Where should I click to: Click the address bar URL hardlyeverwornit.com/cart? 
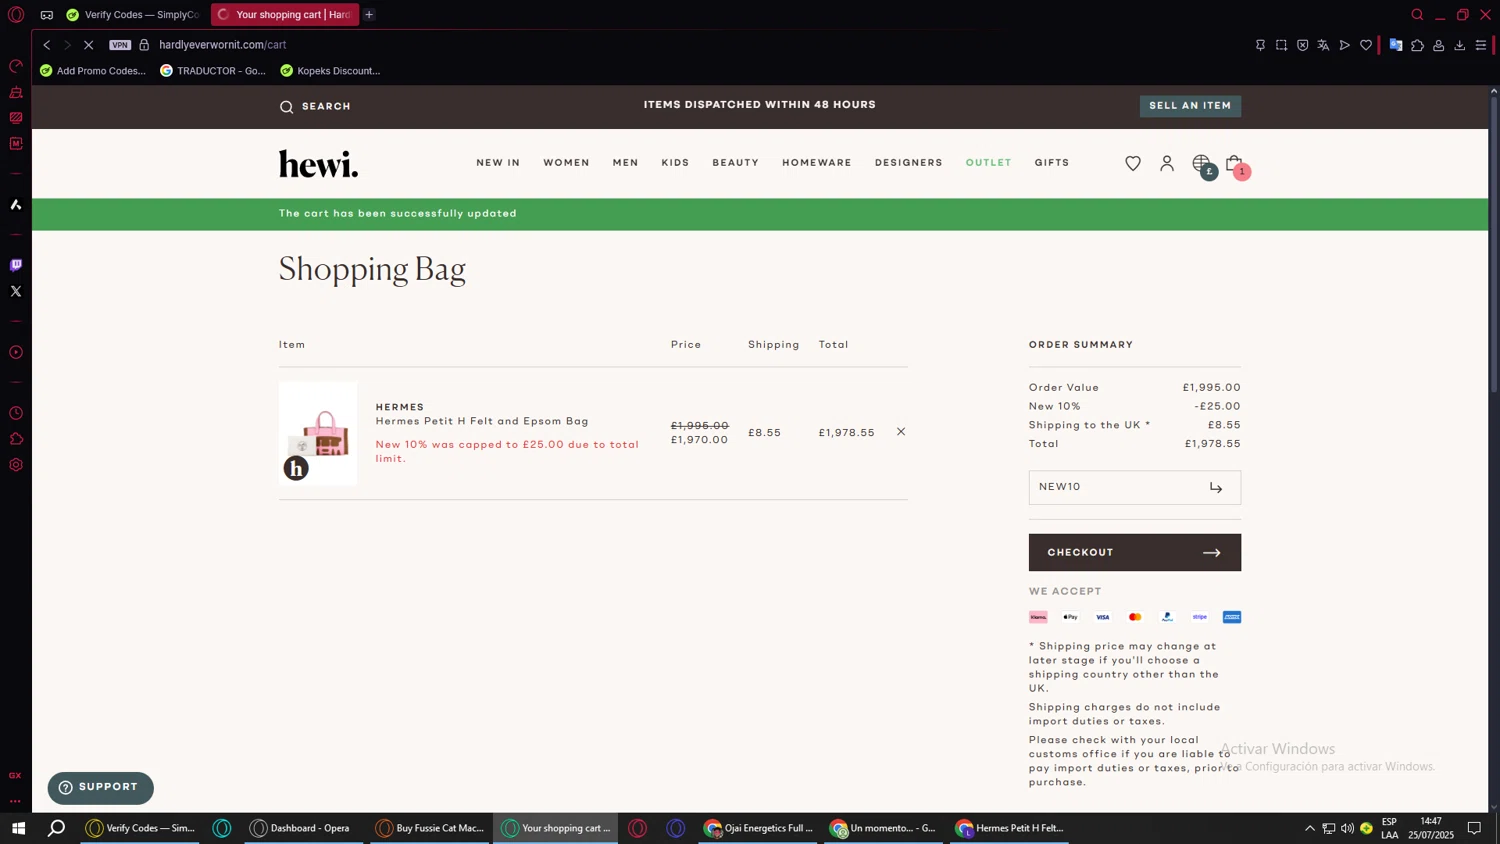pyautogui.click(x=223, y=45)
